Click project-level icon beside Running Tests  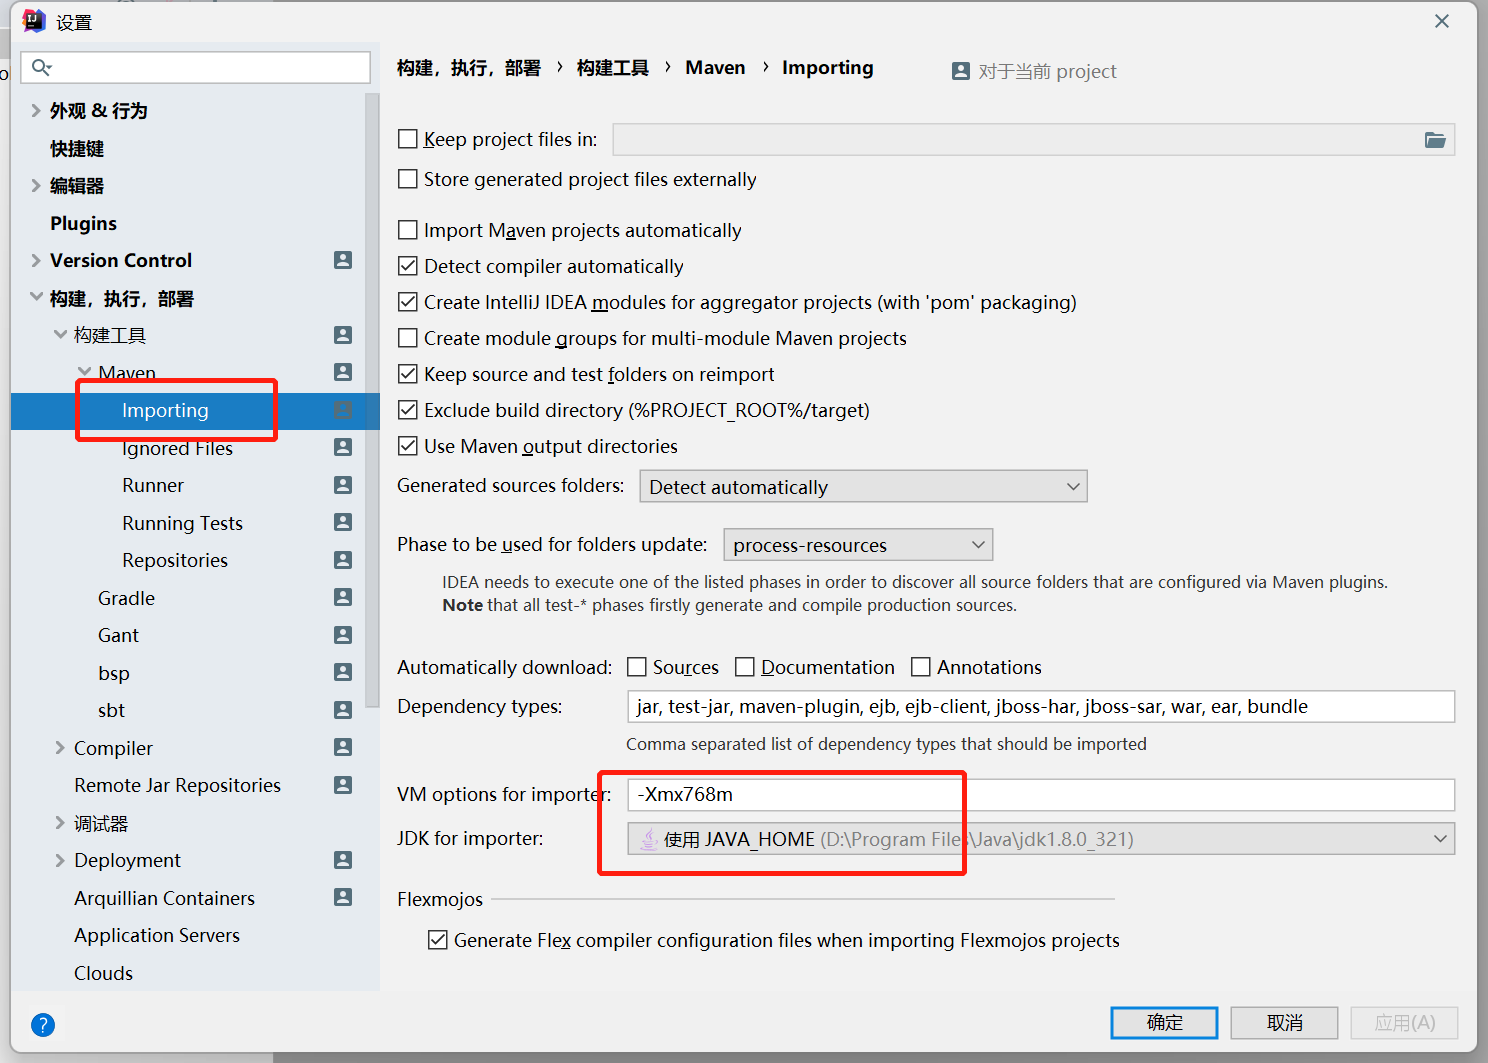coord(343,522)
